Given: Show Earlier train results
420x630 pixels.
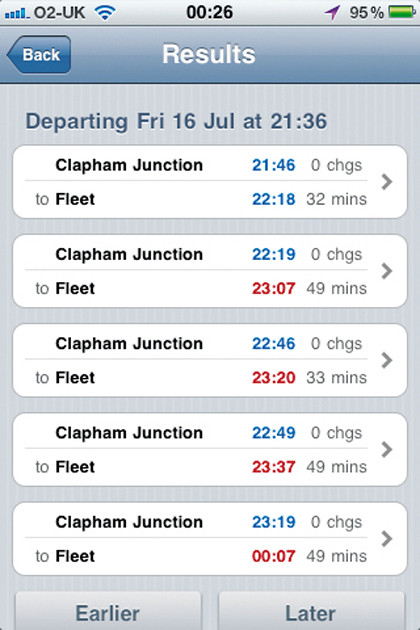Looking at the screenshot, I should [x=108, y=611].
